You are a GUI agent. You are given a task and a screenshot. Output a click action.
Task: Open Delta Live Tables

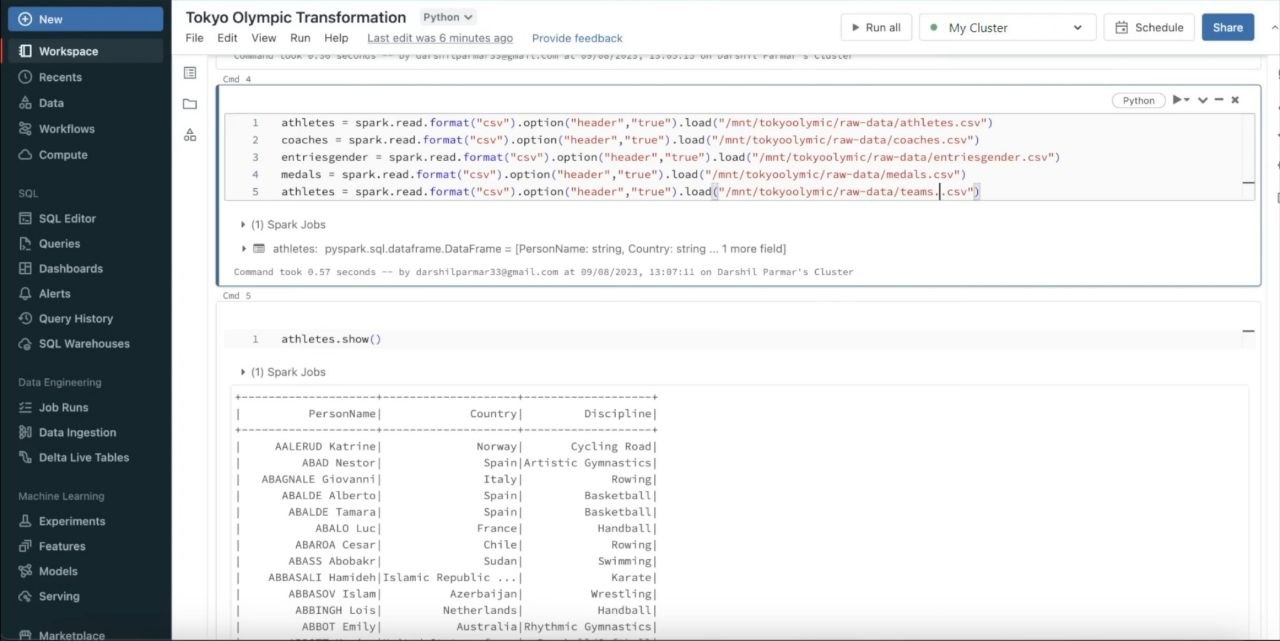coord(85,457)
